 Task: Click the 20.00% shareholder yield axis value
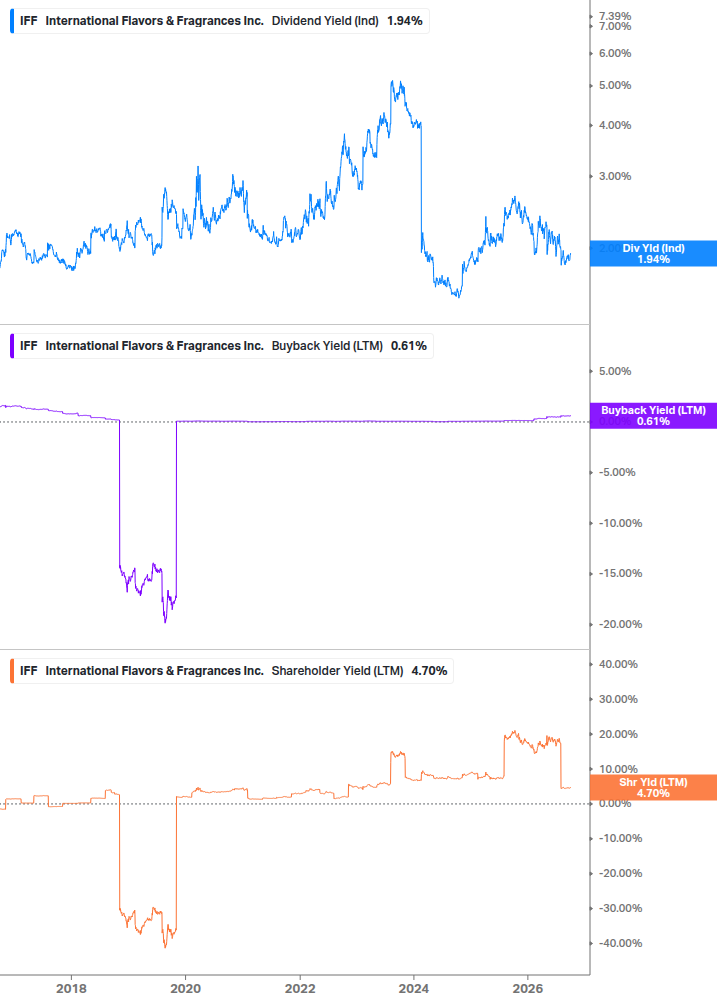click(618, 735)
